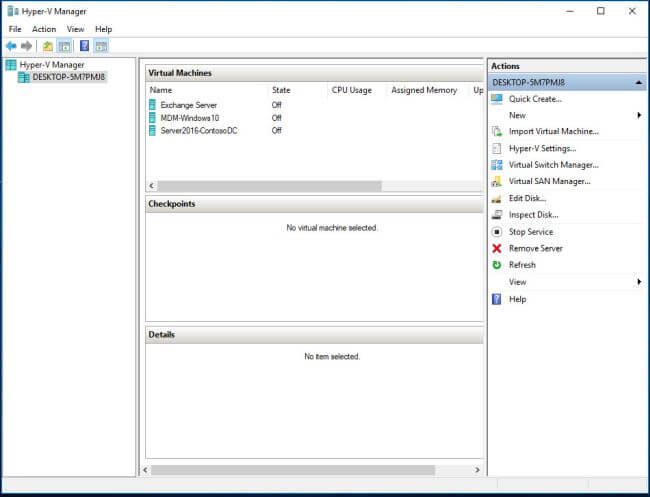Click bottom pane scroll right arrow
The height and width of the screenshot is (497, 650).
(477, 470)
